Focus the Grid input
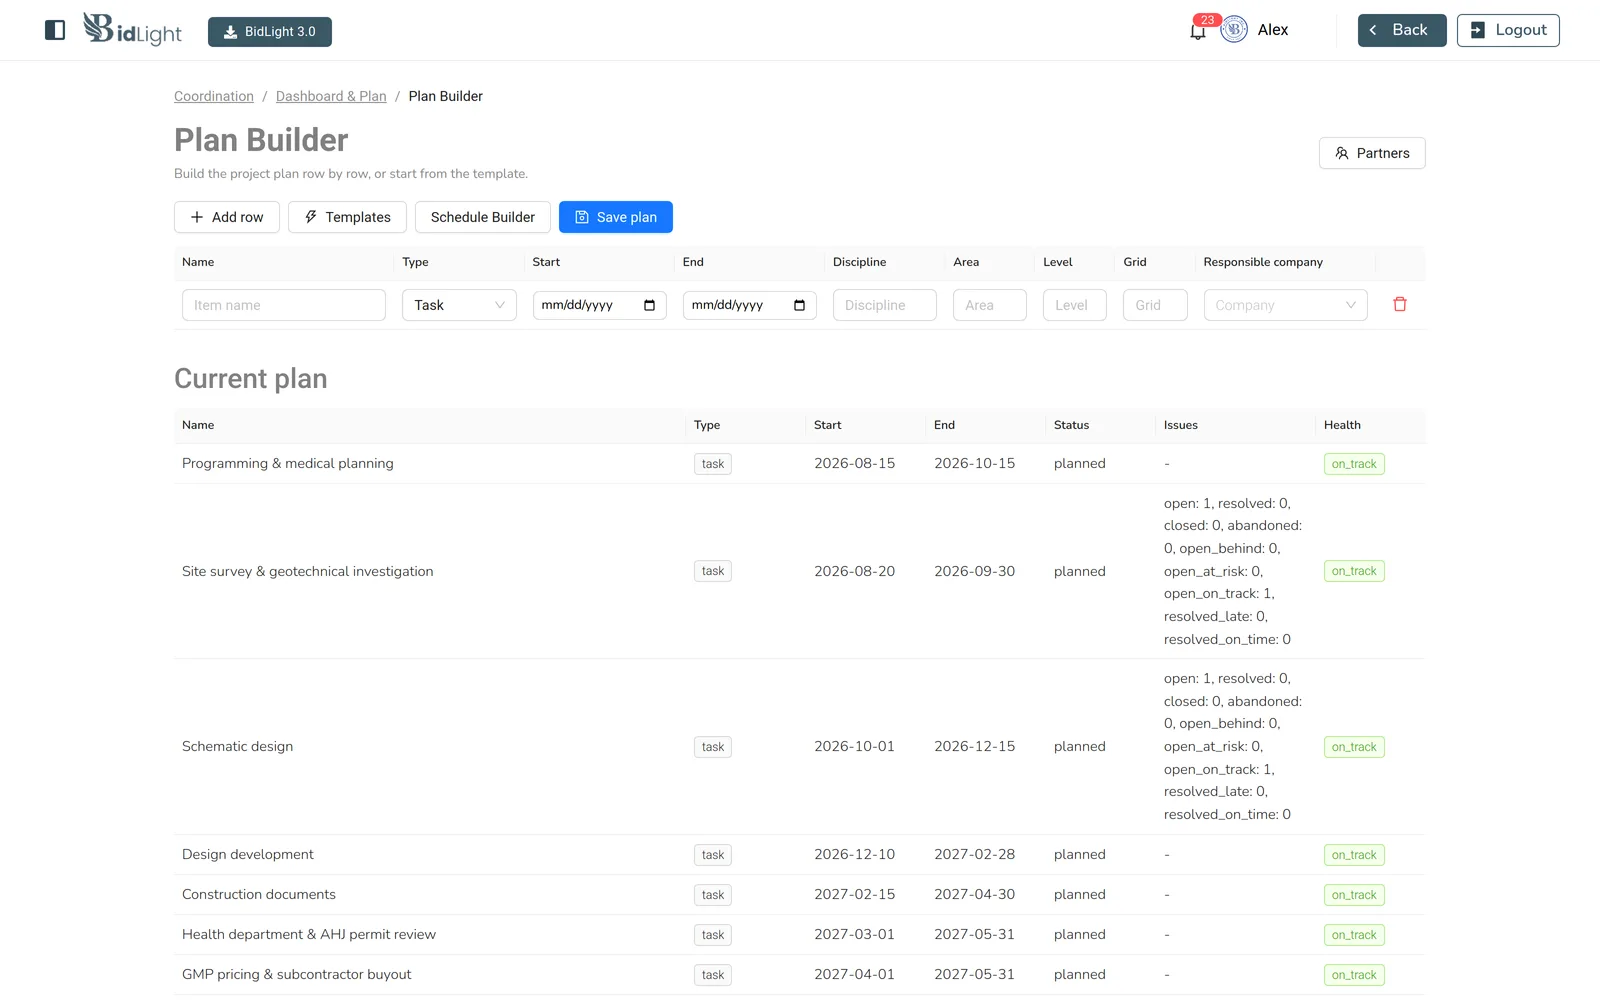The image size is (1600, 1000). (1155, 305)
